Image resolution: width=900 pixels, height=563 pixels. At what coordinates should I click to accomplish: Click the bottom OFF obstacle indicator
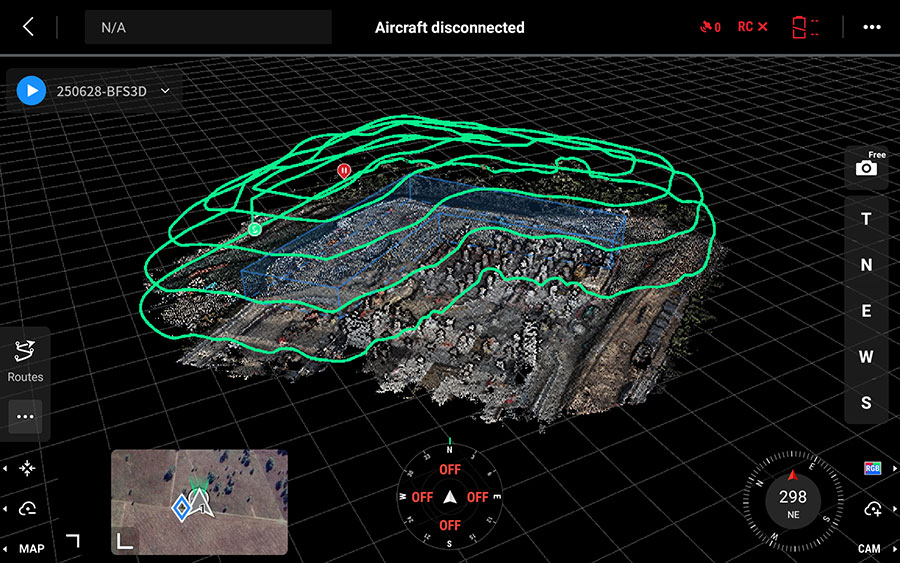tap(449, 525)
